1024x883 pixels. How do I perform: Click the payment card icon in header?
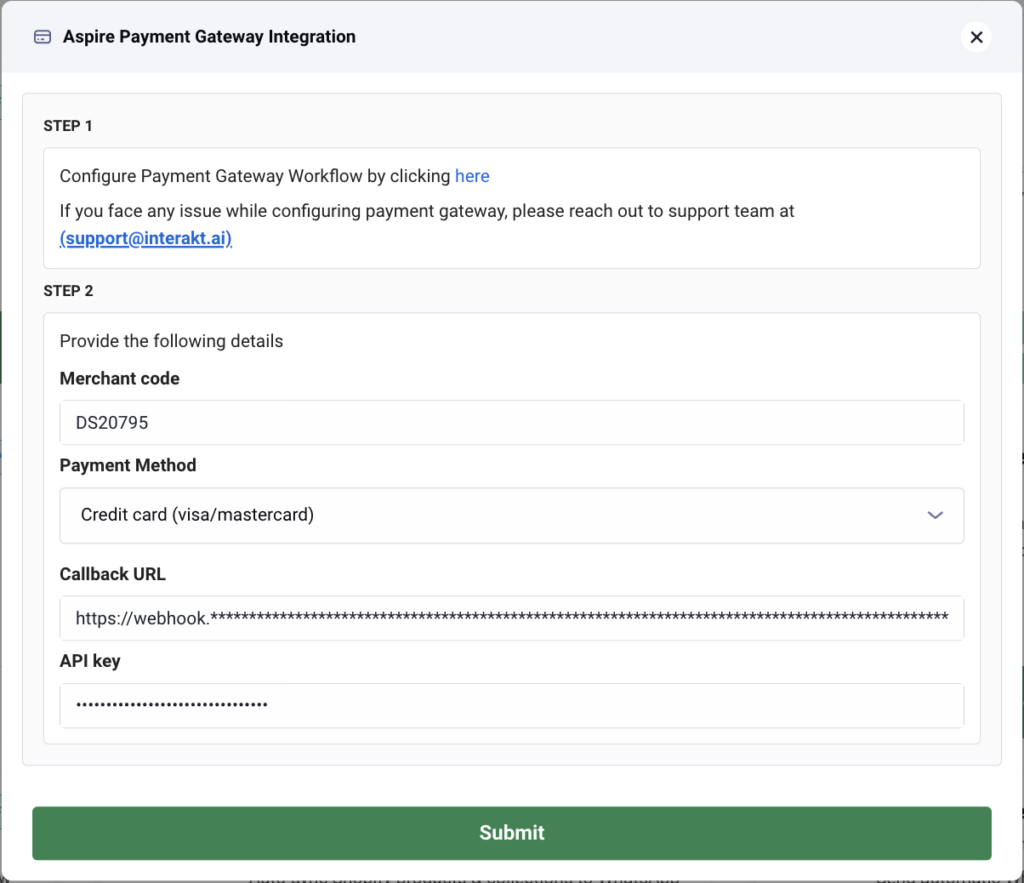click(42, 37)
